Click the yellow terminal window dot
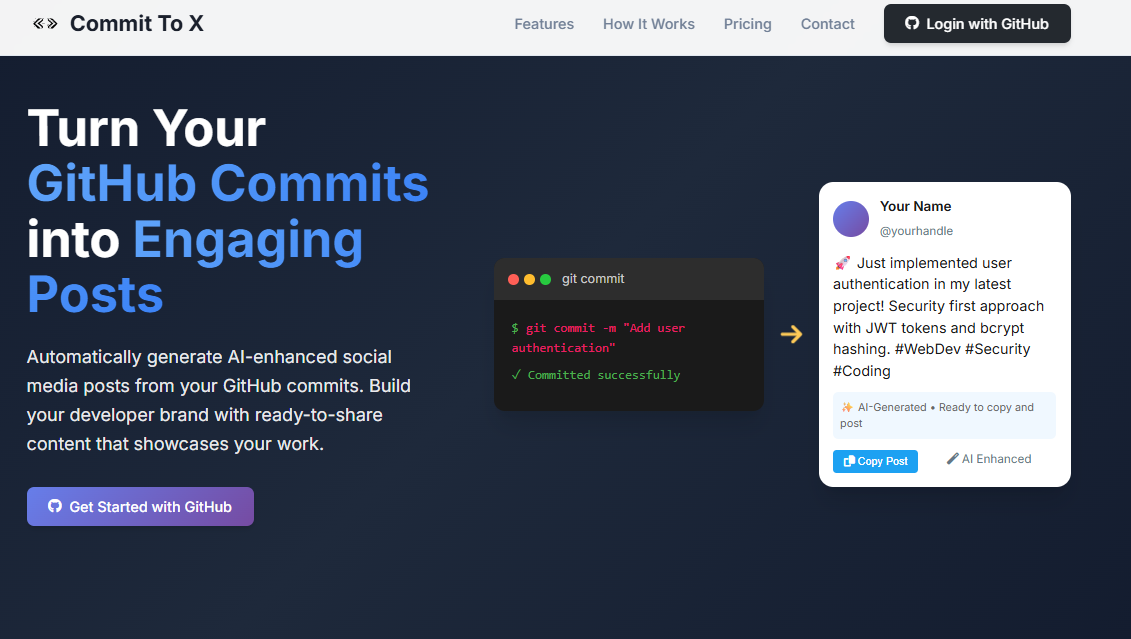 point(529,279)
